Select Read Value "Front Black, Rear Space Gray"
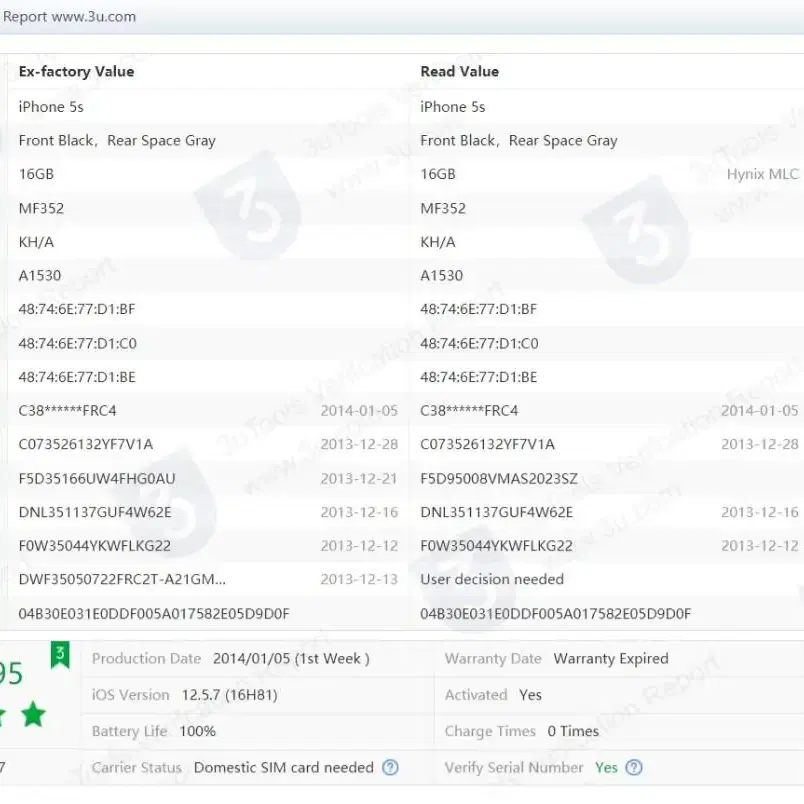The height and width of the screenshot is (804, 804). click(x=519, y=140)
